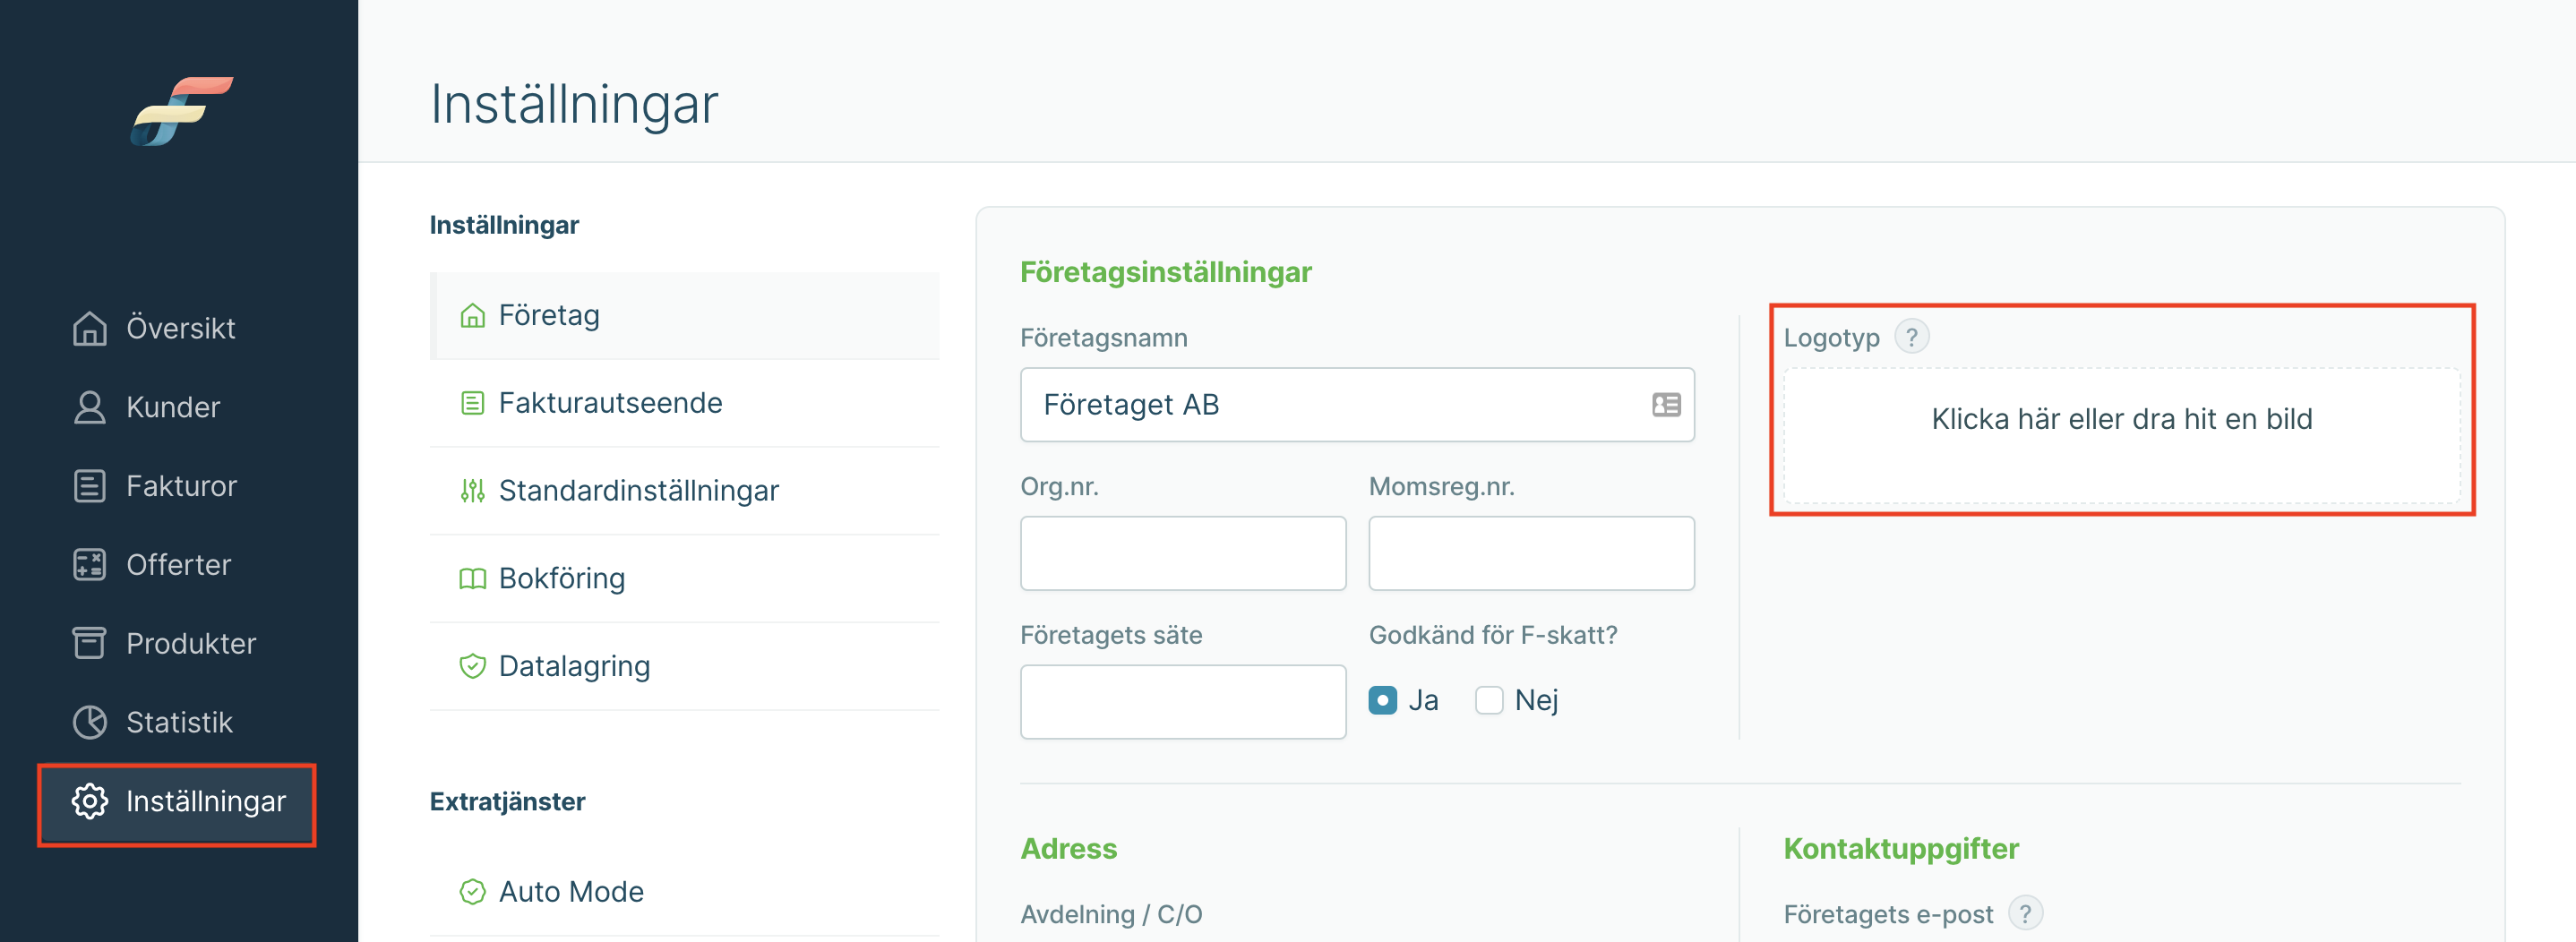Click the Org.nr. input field

point(1183,553)
